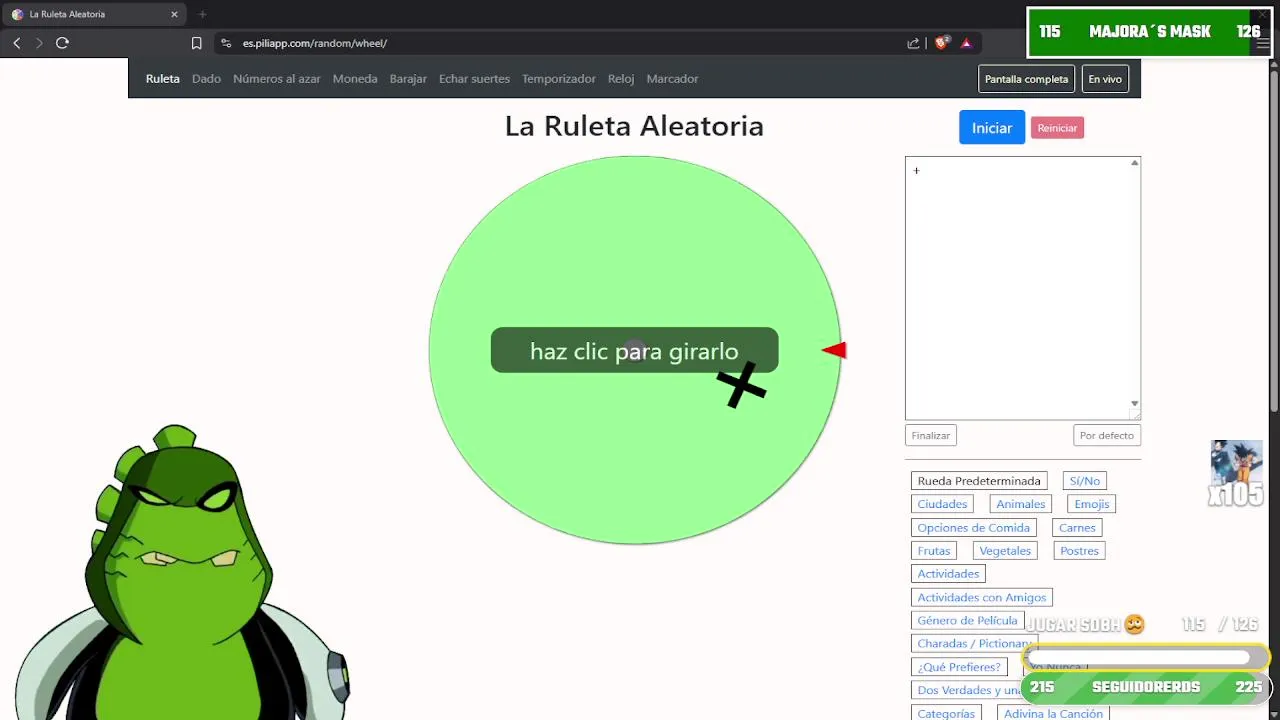Open the browser hamburger menu

(x=1263, y=44)
